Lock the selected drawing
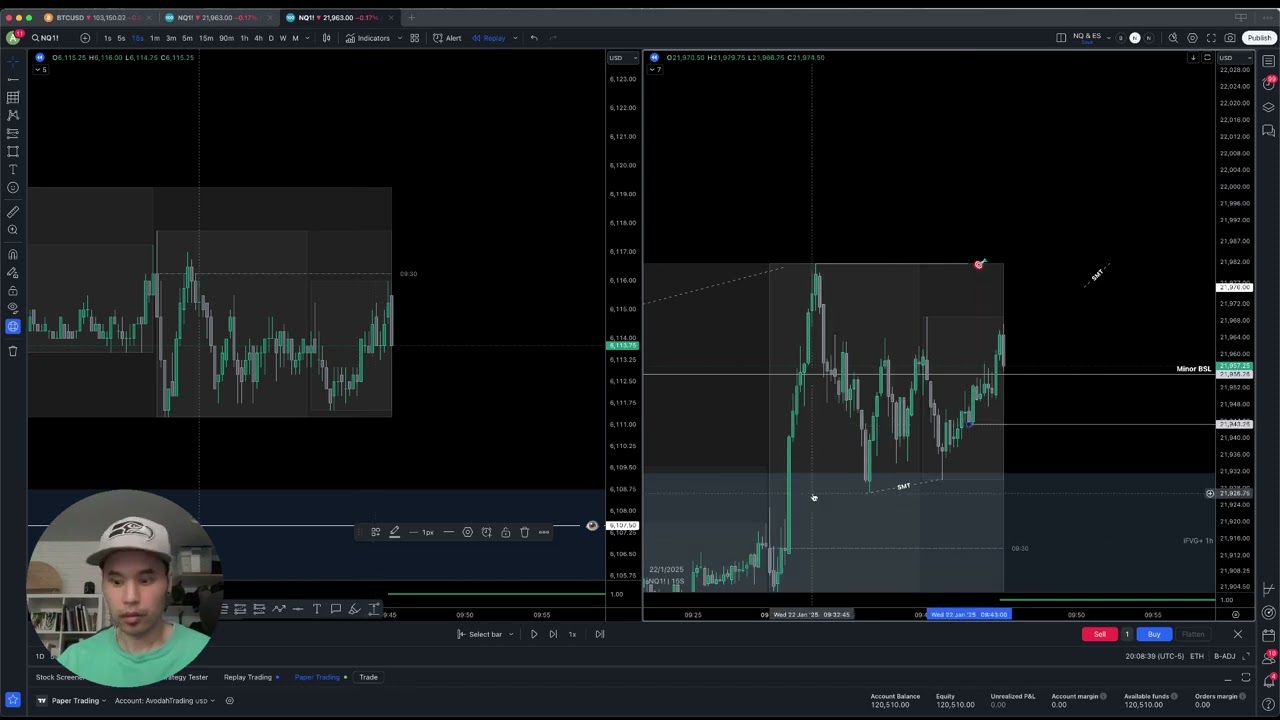This screenshot has height=720, width=1280. 505,532
